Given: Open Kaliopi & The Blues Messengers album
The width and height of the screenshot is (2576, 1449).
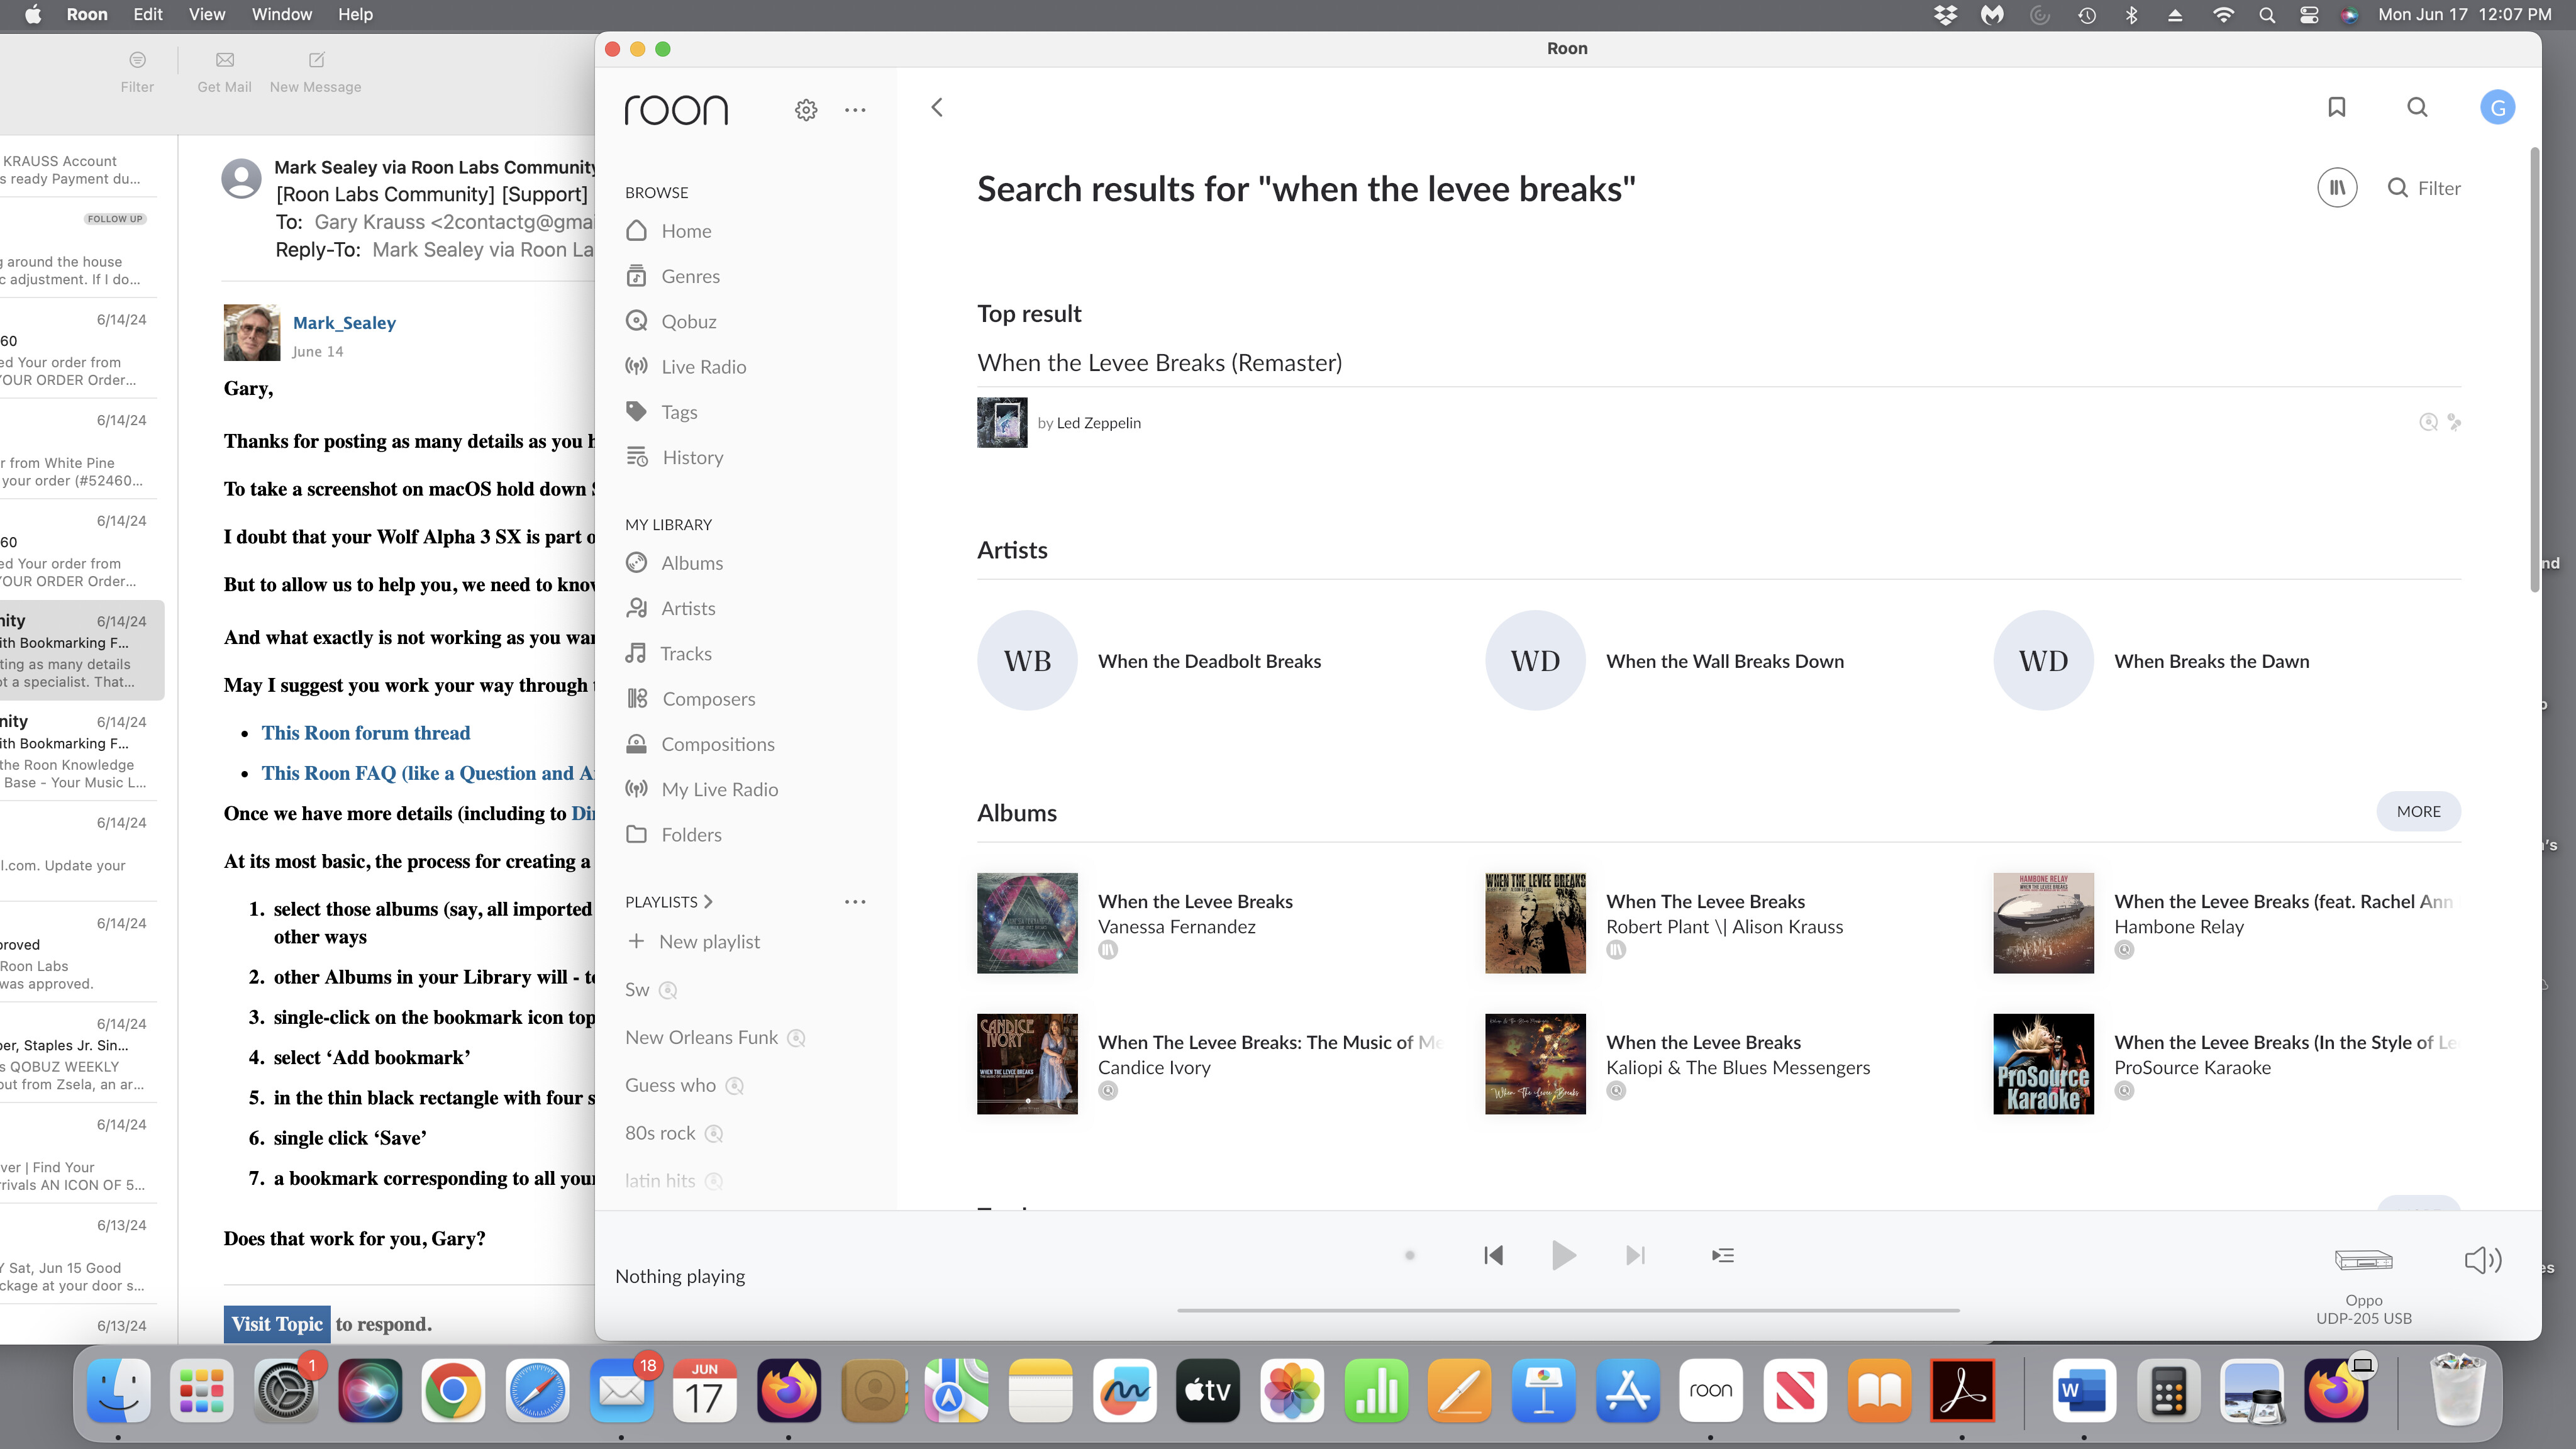Looking at the screenshot, I should coord(1535,1064).
